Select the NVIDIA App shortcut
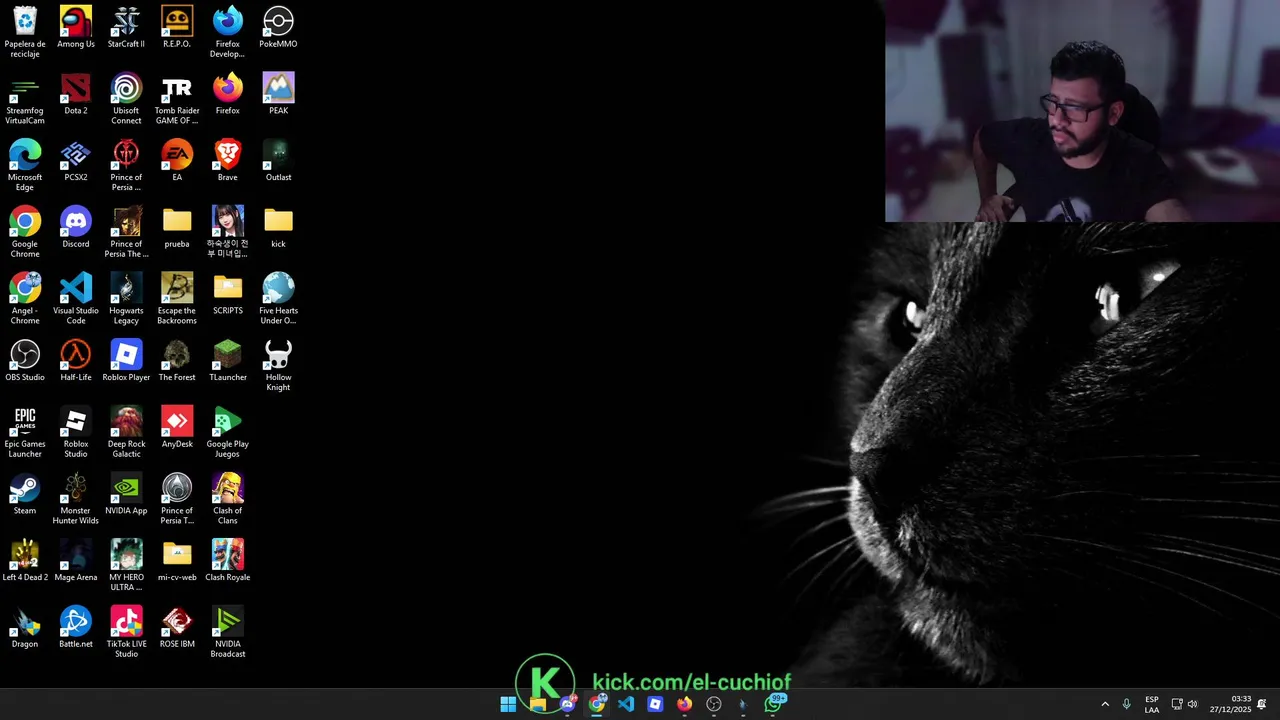The width and height of the screenshot is (1280, 720). coord(126,494)
